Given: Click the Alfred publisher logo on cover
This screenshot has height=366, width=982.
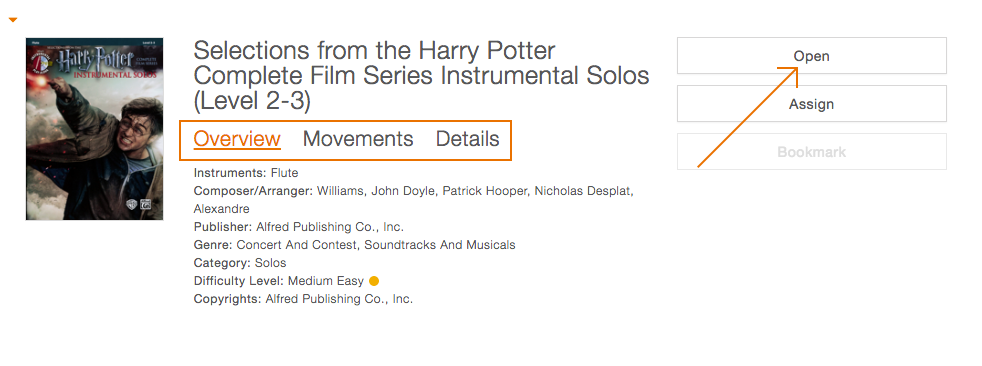Looking at the screenshot, I should click(146, 204).
